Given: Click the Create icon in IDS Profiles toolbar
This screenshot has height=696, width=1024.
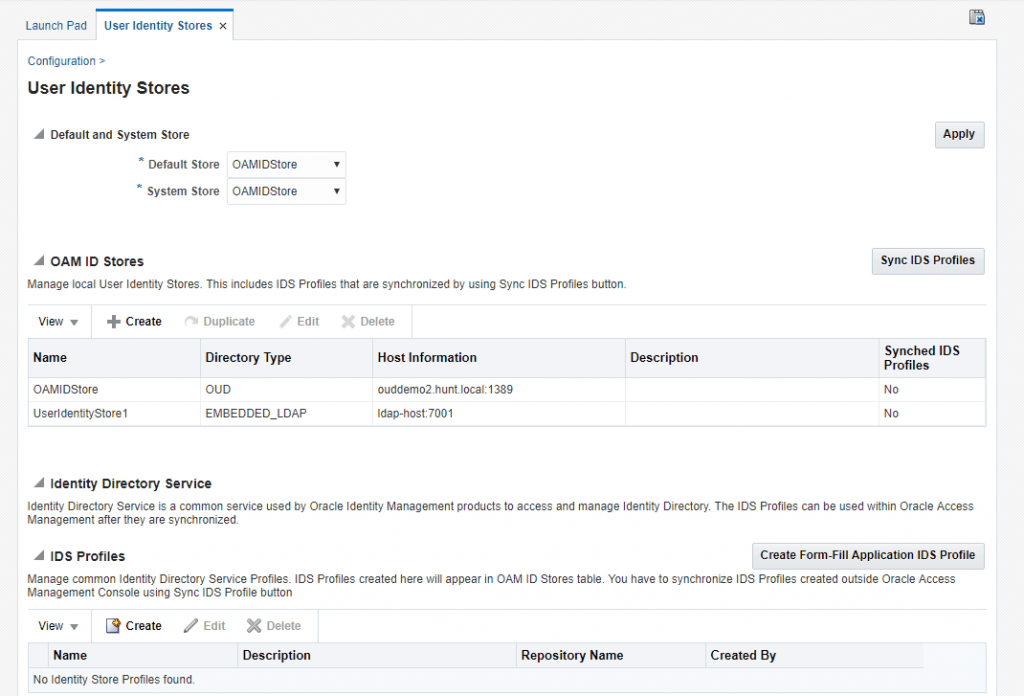Looking at the screenshot, I should pyautogui.click(x=114, y=626).
